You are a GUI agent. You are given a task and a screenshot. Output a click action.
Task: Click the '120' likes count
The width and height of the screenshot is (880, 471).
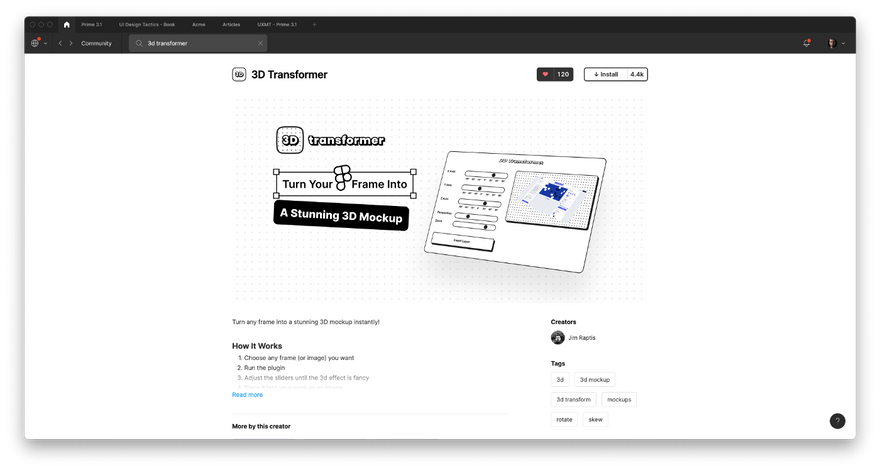pos(563,74)
